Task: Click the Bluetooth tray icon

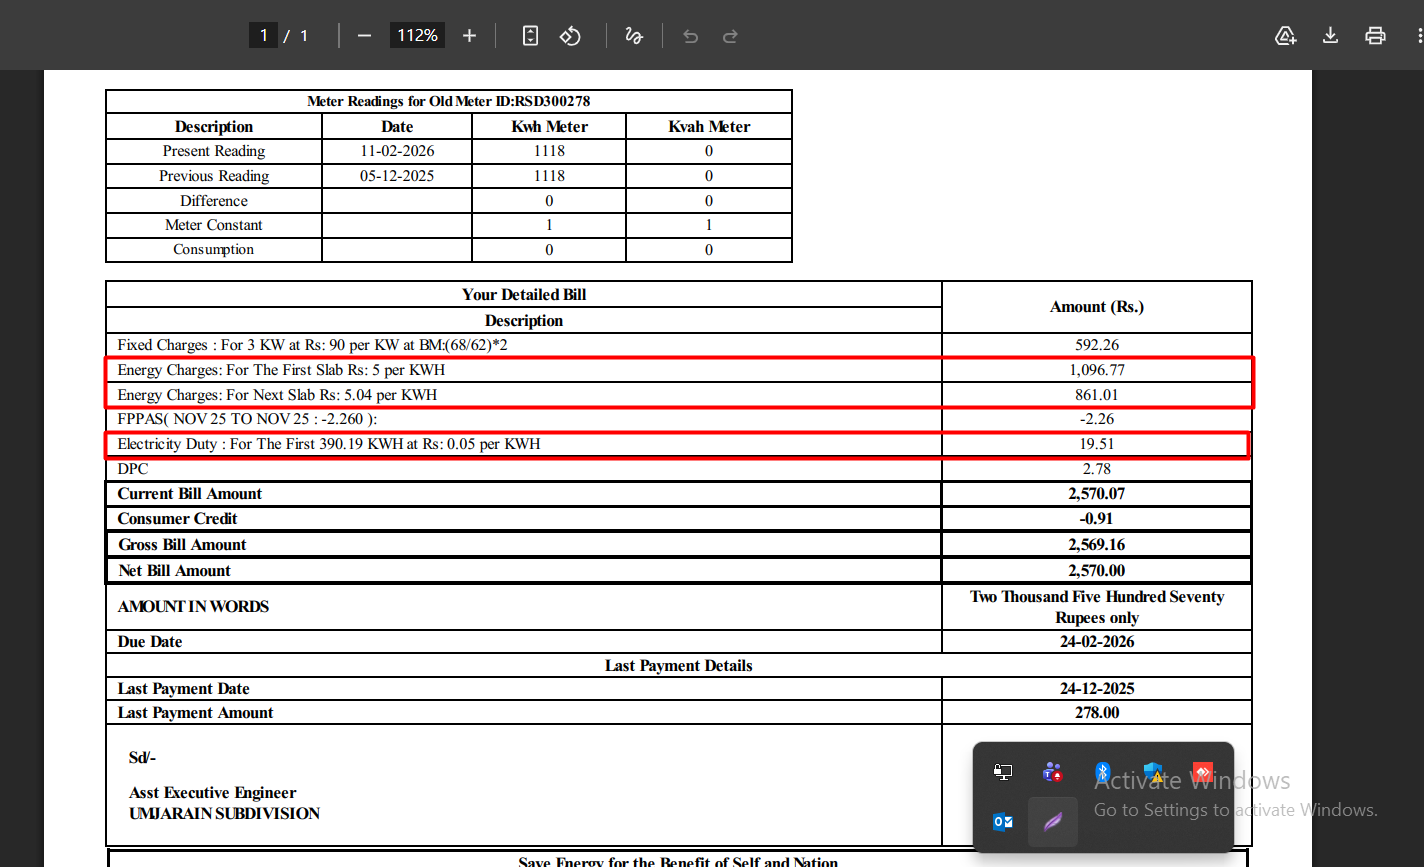Action: (x=1102, y=772)
